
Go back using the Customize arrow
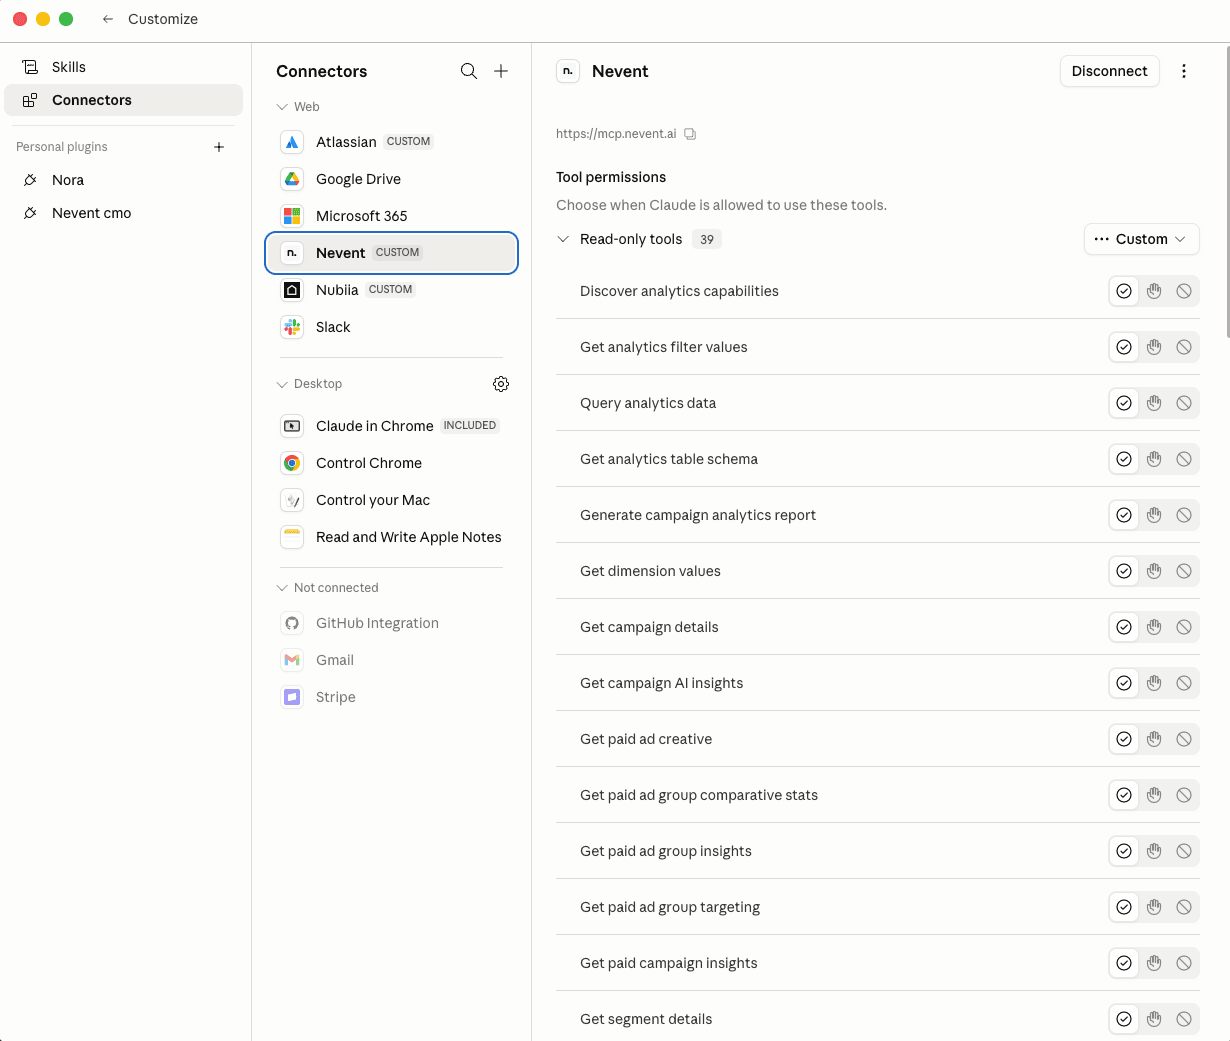[x=108, y=19]
